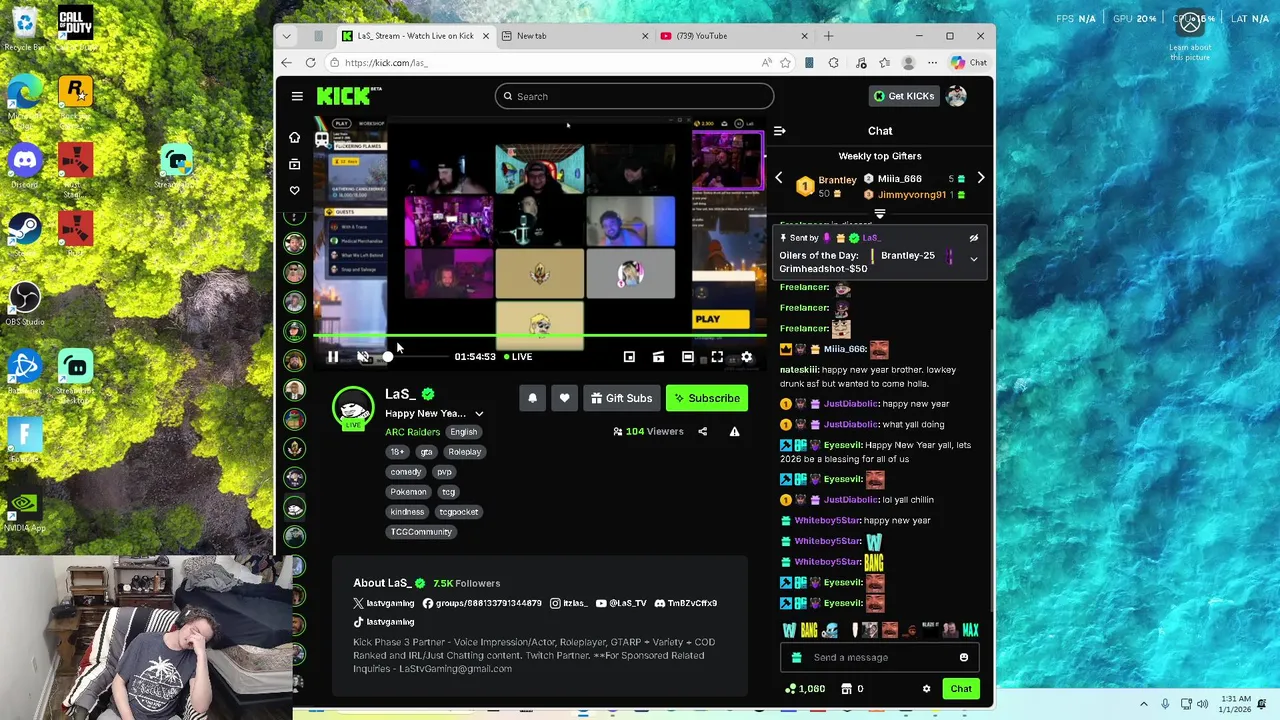Screen dimensions: 1280x720
Task: Insert the W emote from quick emotes
Action: coord(788,630)
